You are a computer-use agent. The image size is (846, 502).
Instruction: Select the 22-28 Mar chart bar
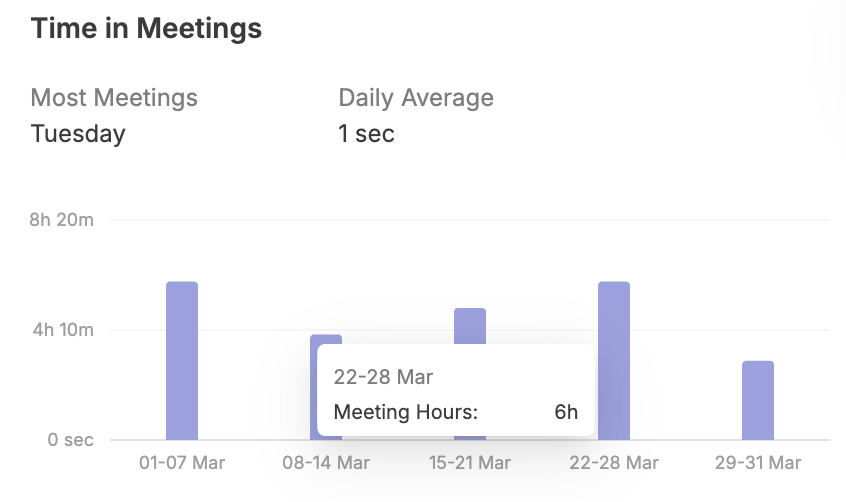(x=614, y=360)
